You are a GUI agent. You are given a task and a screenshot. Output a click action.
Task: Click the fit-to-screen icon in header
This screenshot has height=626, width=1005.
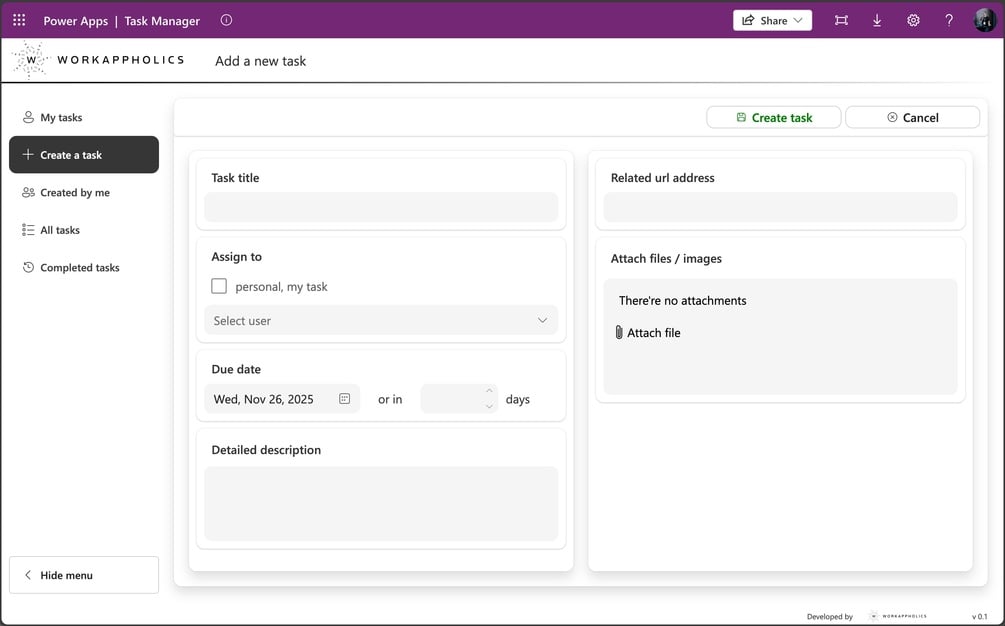point(841,20)
